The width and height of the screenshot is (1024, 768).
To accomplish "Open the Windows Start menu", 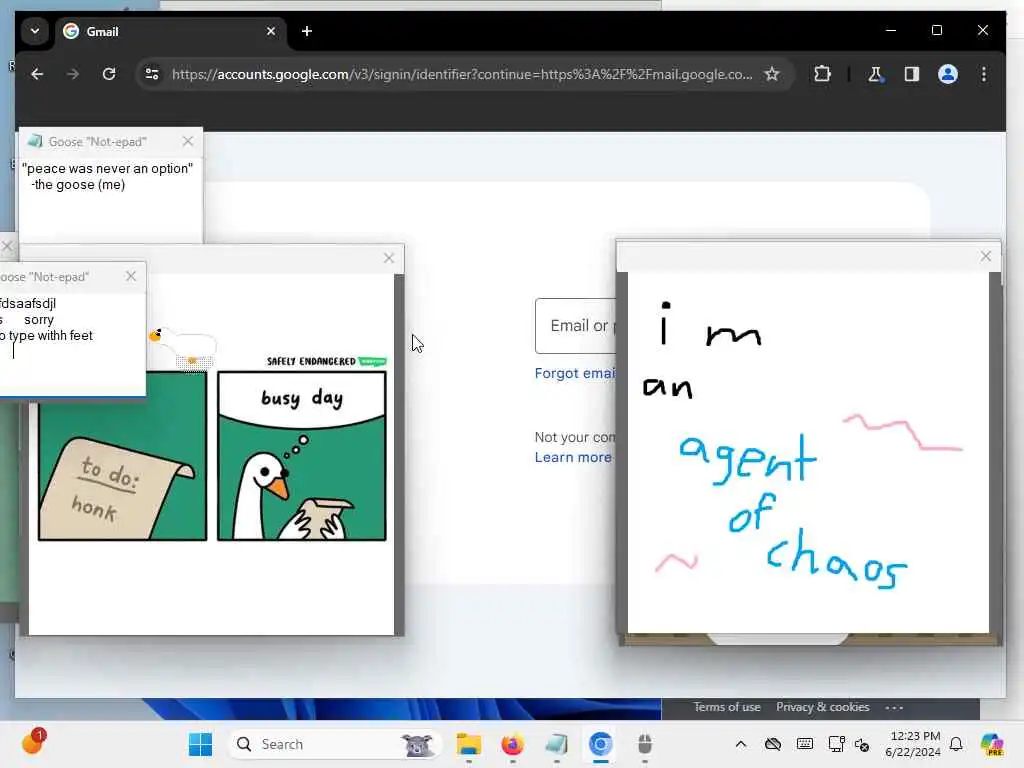I will point(200,744).
